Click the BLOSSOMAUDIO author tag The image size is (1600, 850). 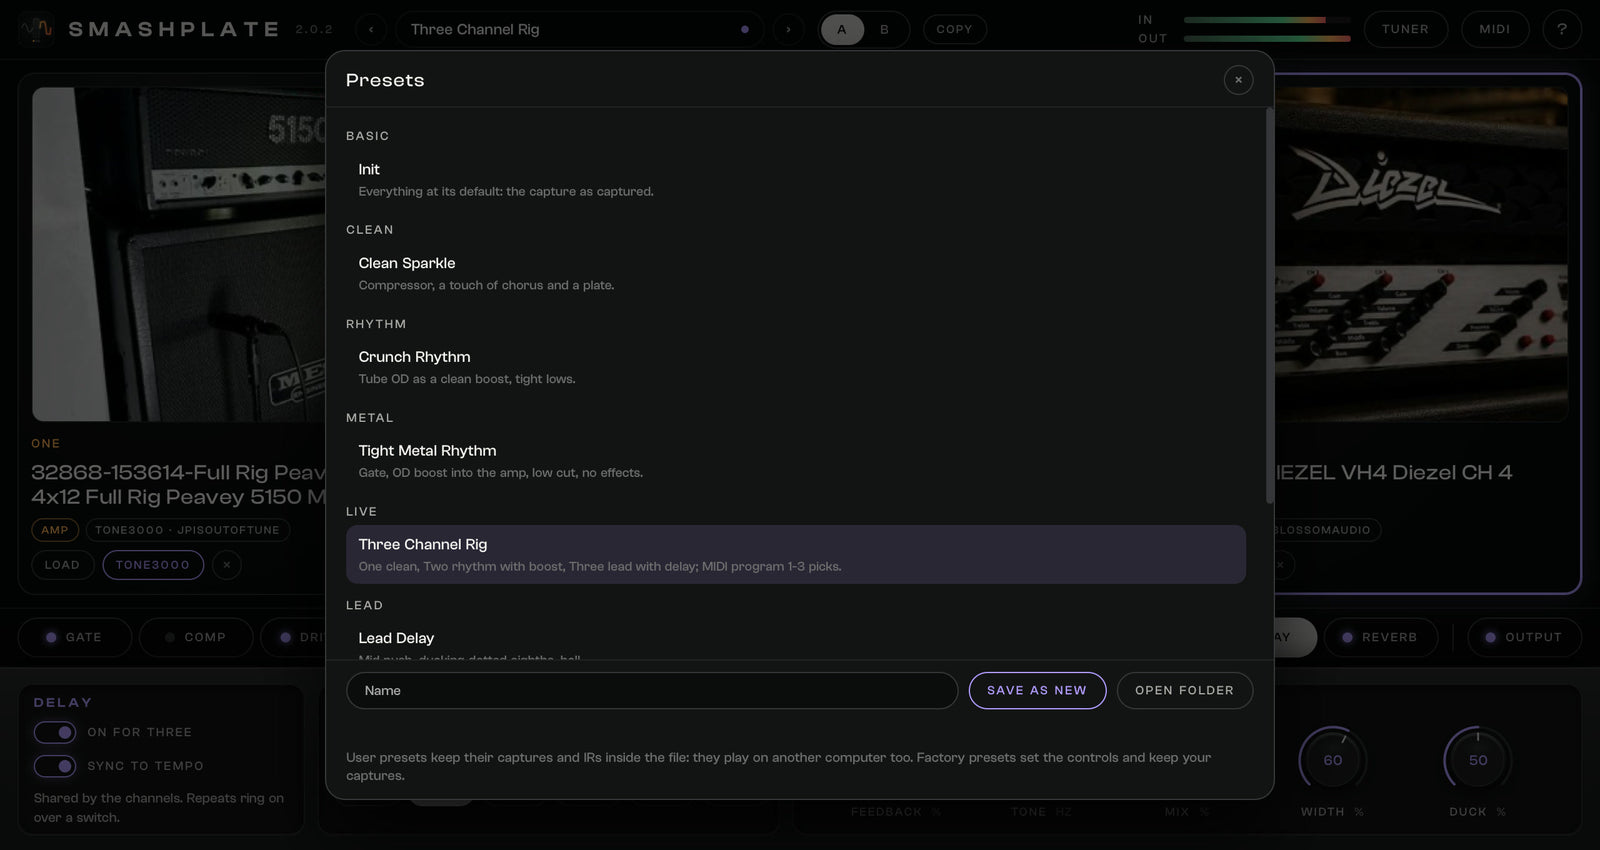click(x=1326, y=530)
